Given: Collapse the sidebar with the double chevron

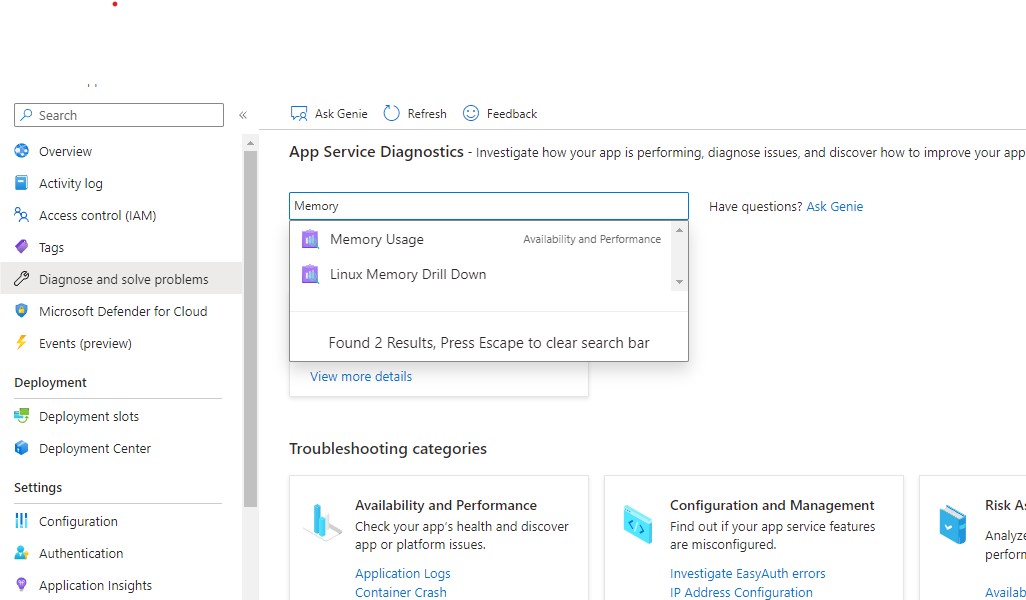Looking at the screenshot, I should [x=243, y=114].
